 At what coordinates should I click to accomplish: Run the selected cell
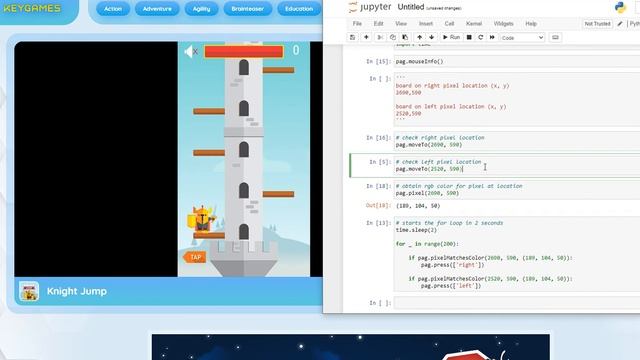pos(451,38)
